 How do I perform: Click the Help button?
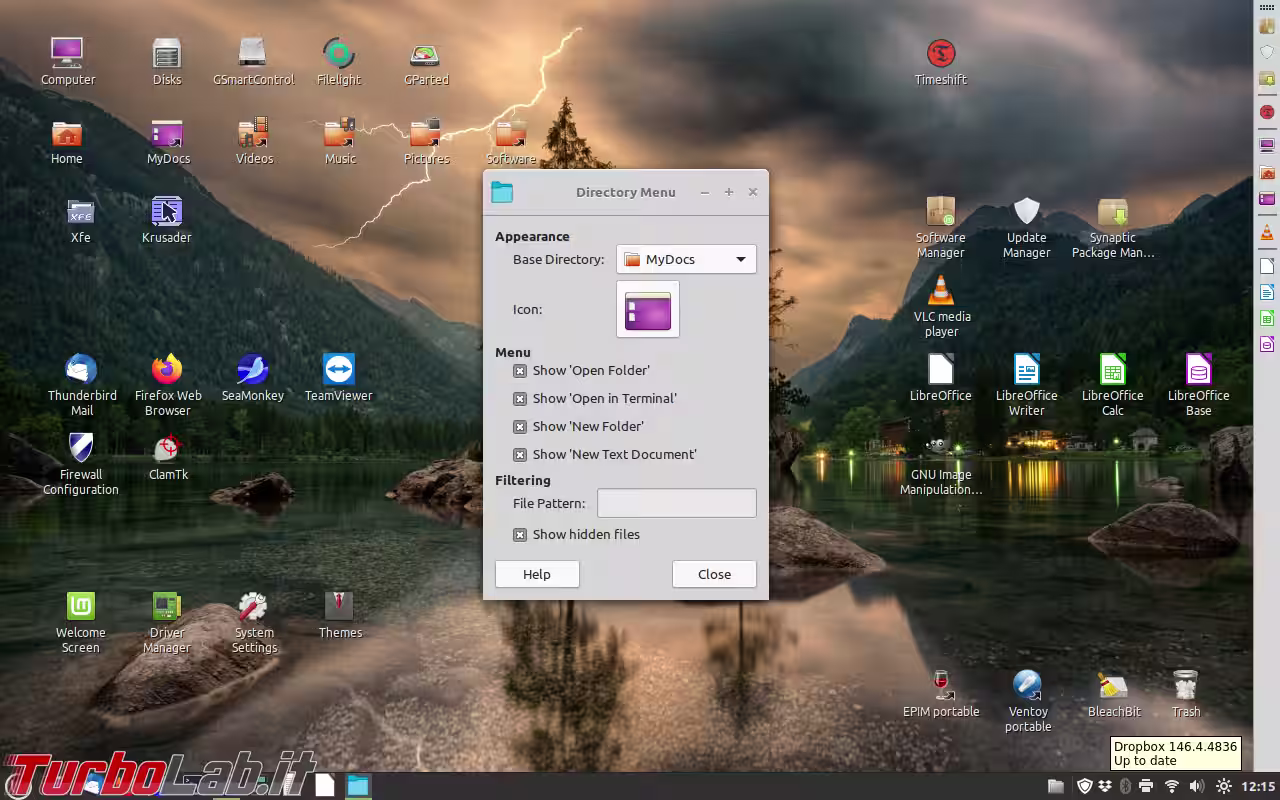tap(537, 574)
